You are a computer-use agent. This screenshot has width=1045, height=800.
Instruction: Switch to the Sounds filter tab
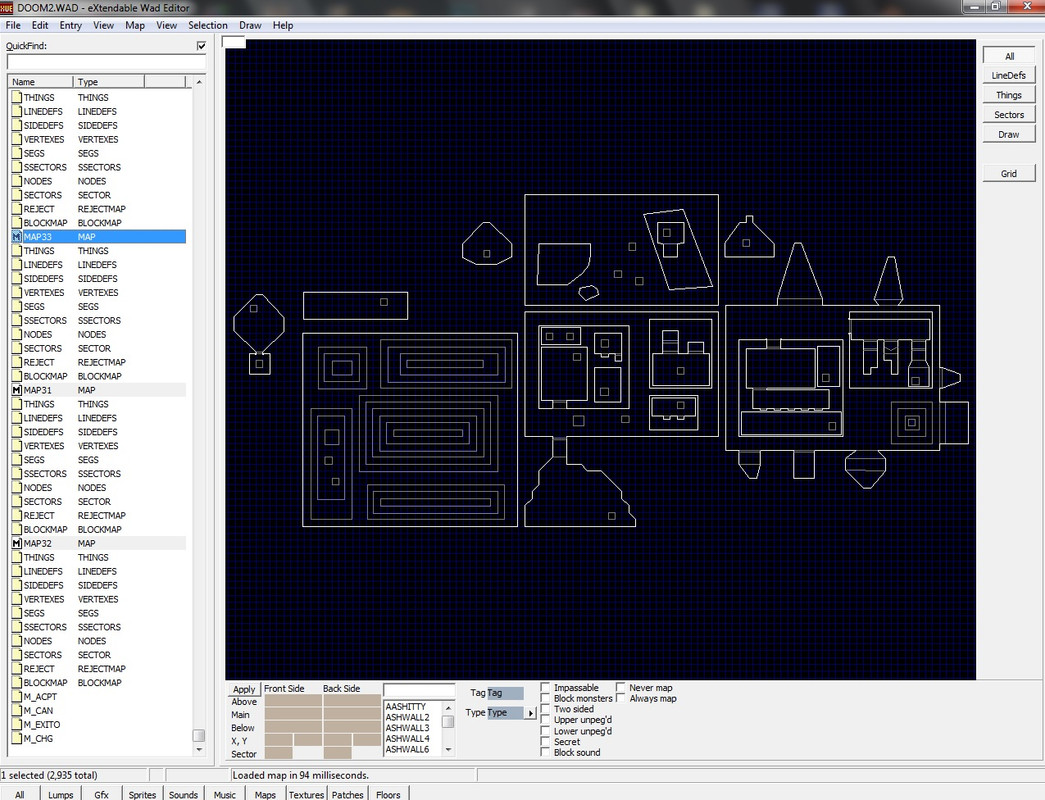183,794
